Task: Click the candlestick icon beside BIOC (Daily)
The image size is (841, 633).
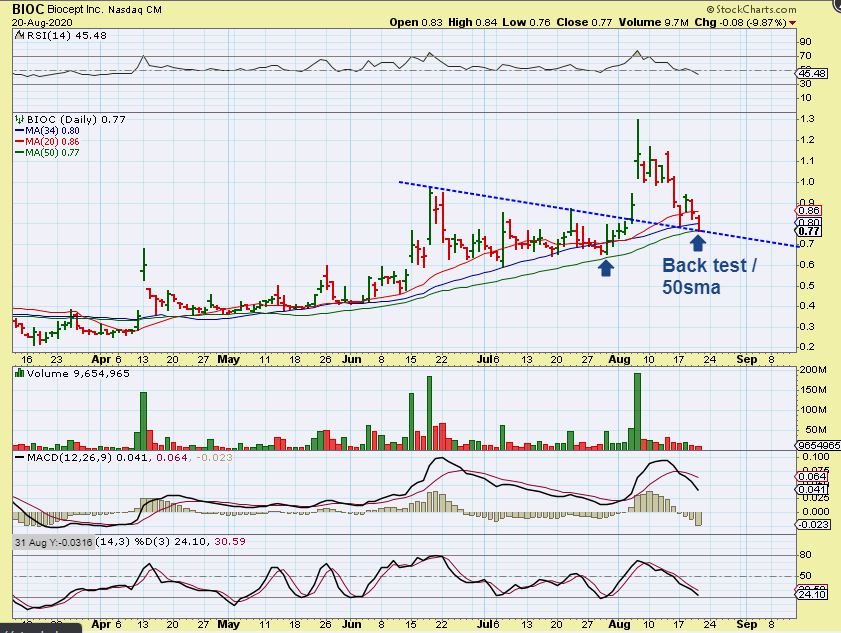Action: click(20, 120)
